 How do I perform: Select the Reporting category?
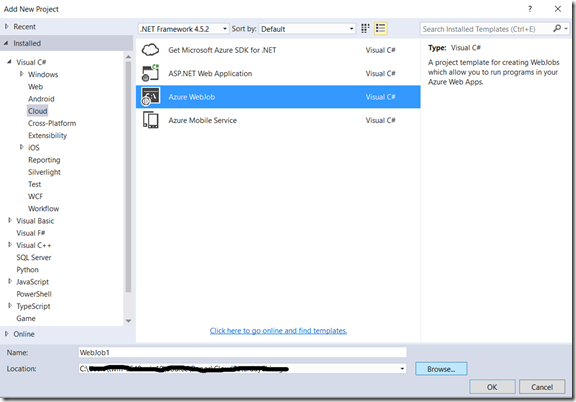click(44, 160)
